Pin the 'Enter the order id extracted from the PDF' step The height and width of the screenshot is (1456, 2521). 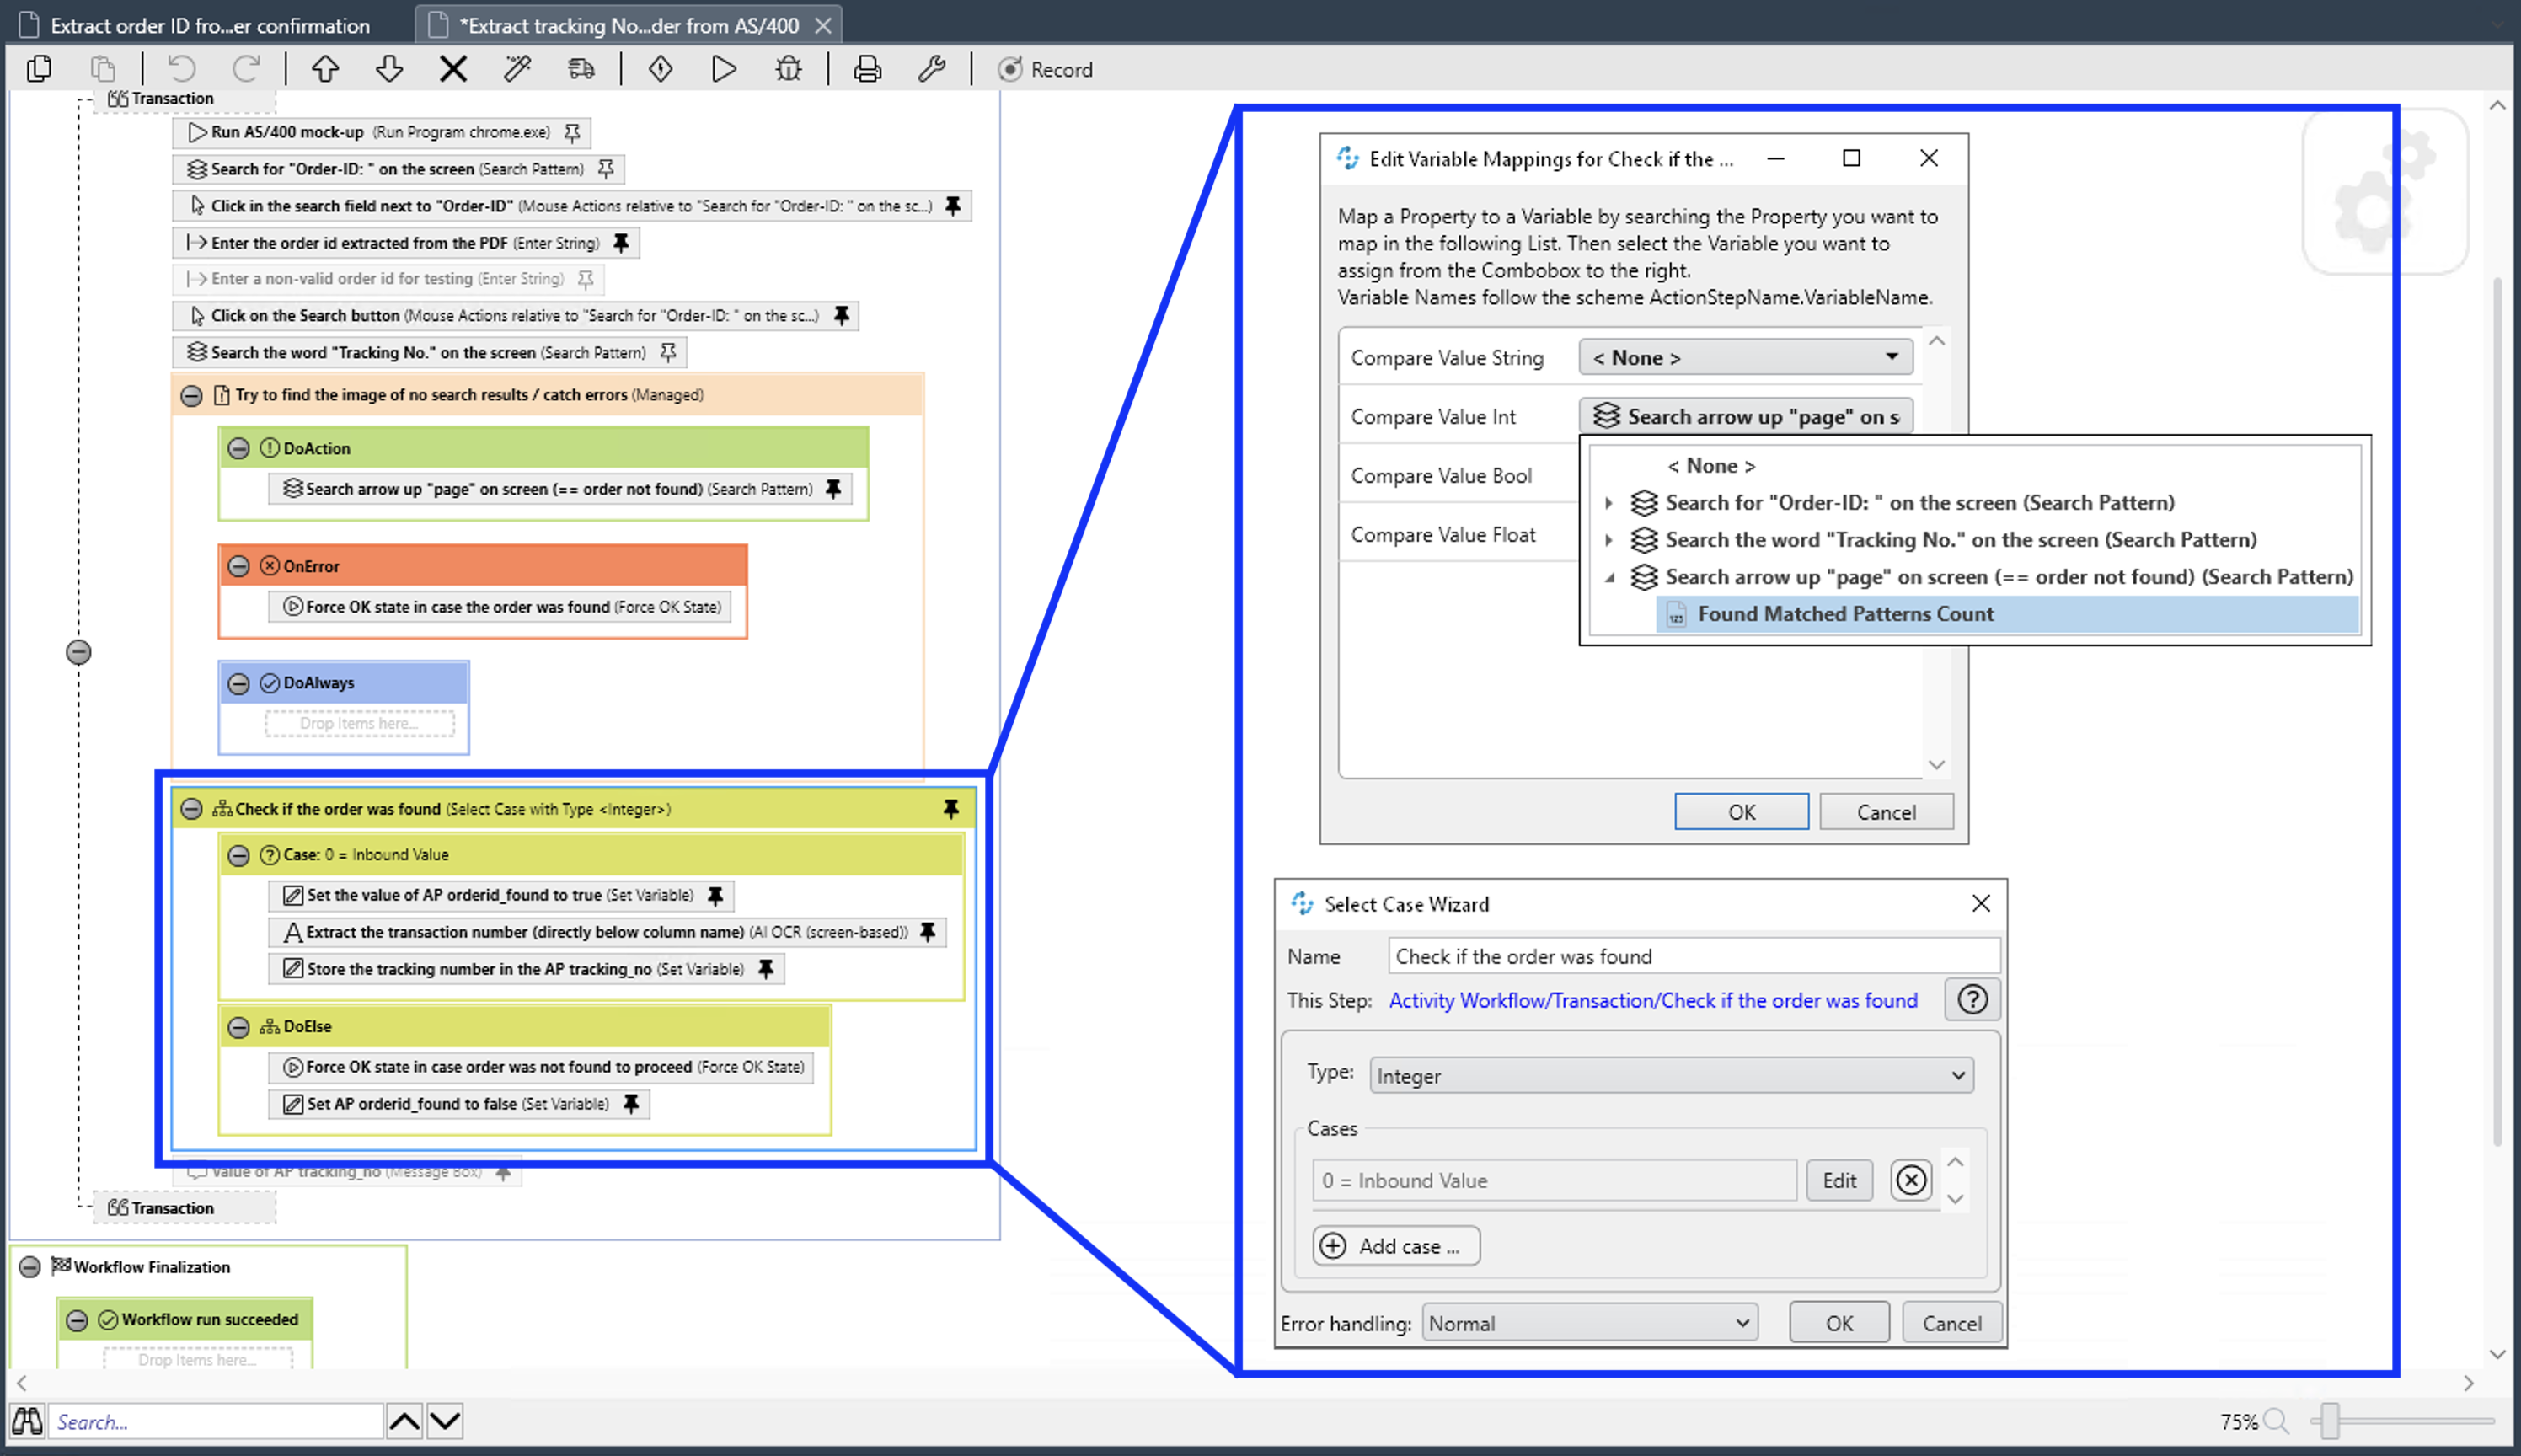click(620, 242)
